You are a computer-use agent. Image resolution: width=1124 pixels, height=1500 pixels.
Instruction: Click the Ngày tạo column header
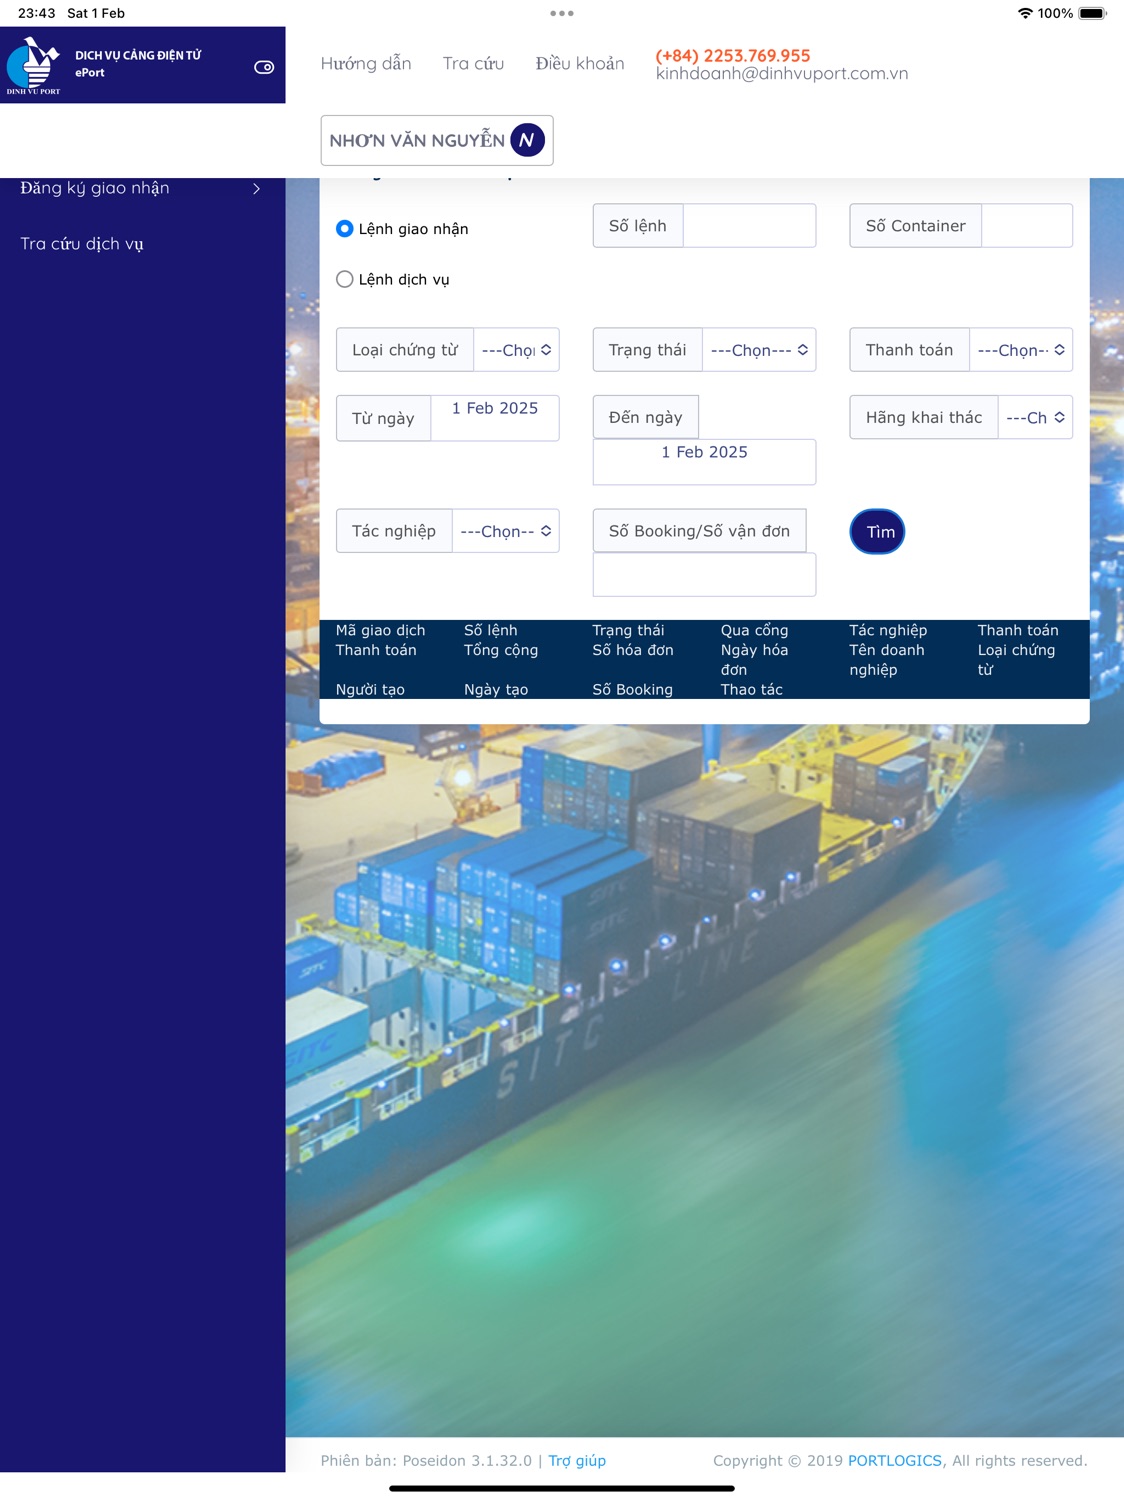pos(496,689)
